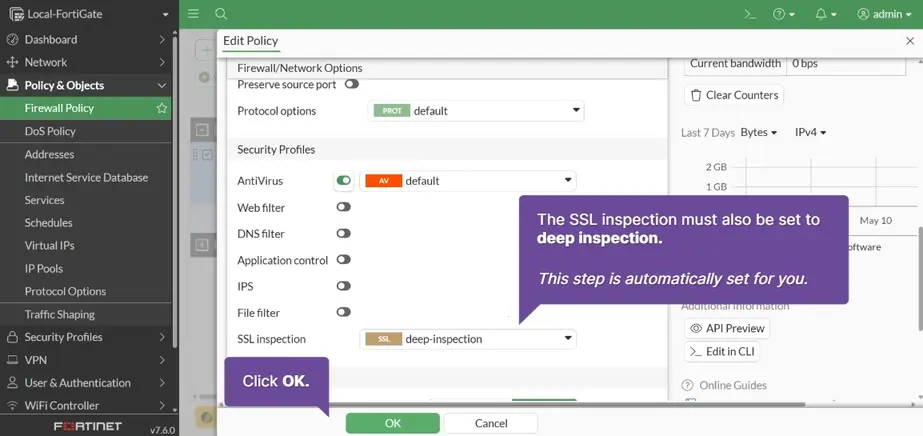Click the Clear Counters button

734,95
